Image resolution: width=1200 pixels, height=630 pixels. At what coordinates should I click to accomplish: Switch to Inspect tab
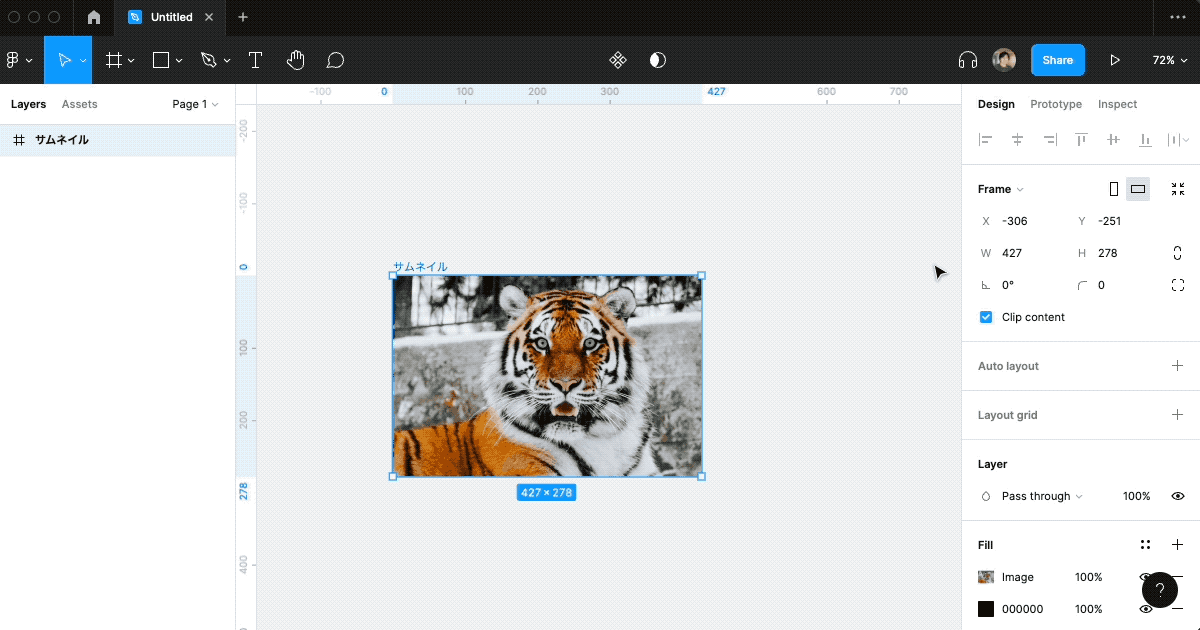[1118, 104]
